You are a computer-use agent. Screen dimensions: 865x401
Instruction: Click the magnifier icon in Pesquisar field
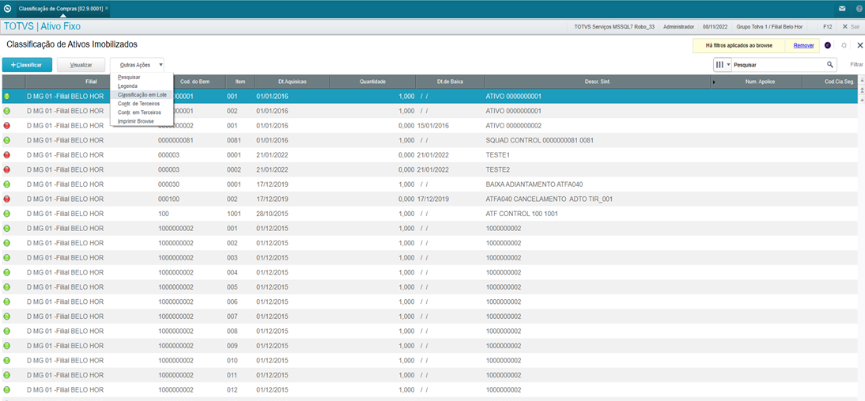(x=830, y=65)
